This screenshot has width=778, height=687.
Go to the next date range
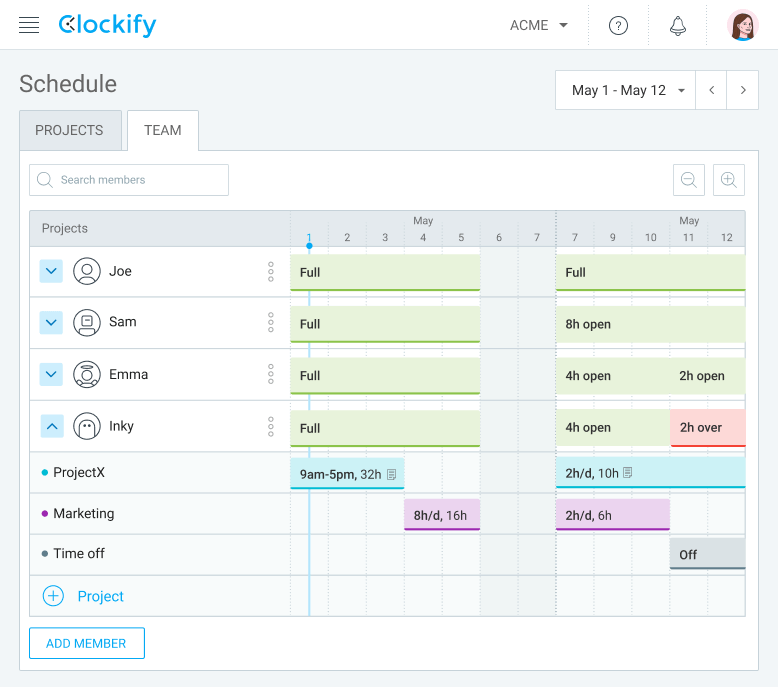742,90
